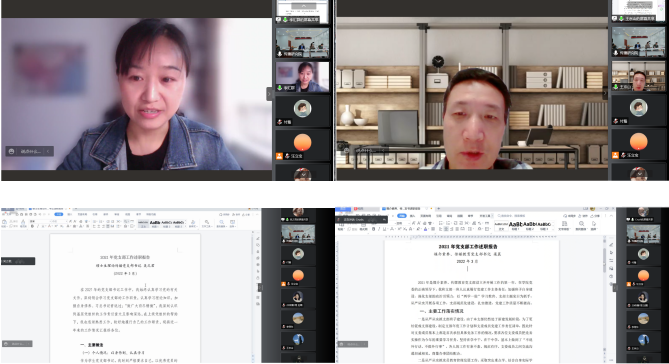Toggle center alignment in bold-titled report toolbar
This screenshot has width=669, height=364.
[x=446, y=229]
